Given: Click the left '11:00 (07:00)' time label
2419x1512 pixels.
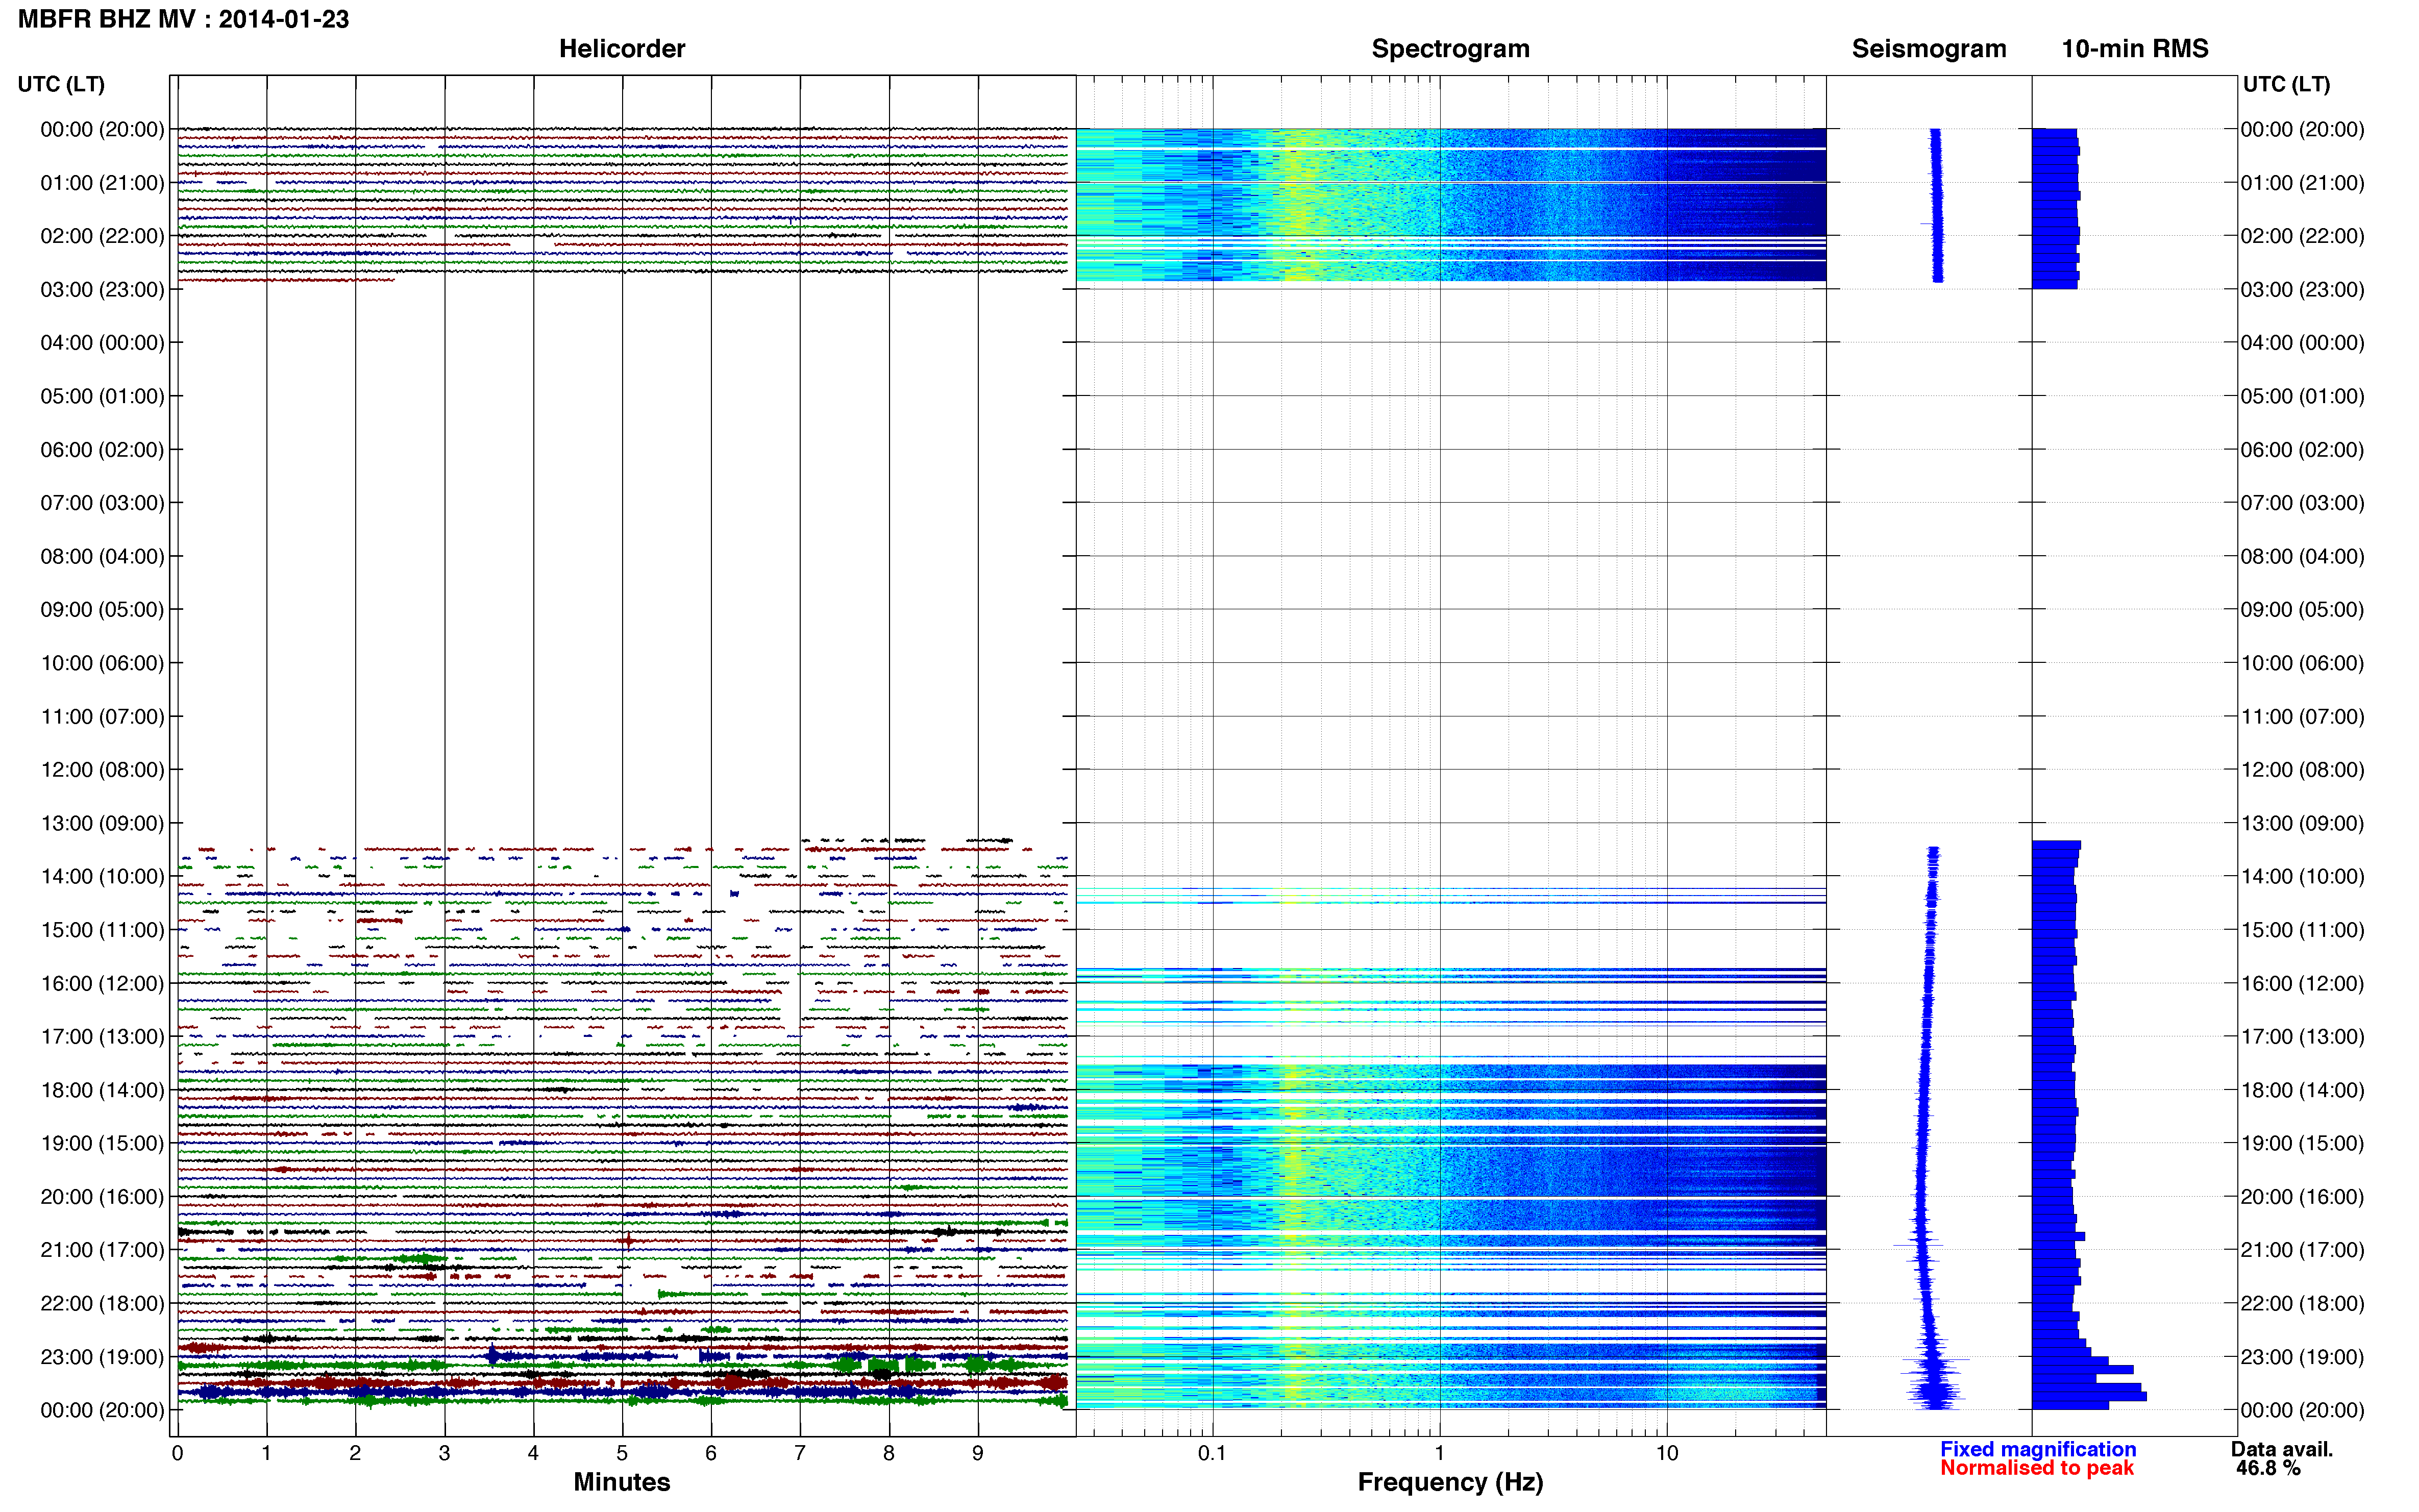Looking at the screenshot, I should pos(102,717).
